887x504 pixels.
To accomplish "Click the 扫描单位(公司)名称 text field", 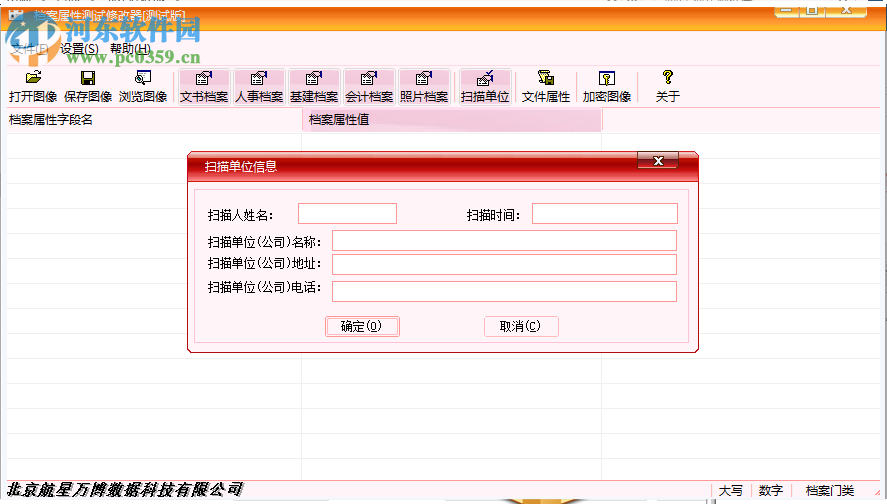I will pyautogui.click(x=504, y=240).
